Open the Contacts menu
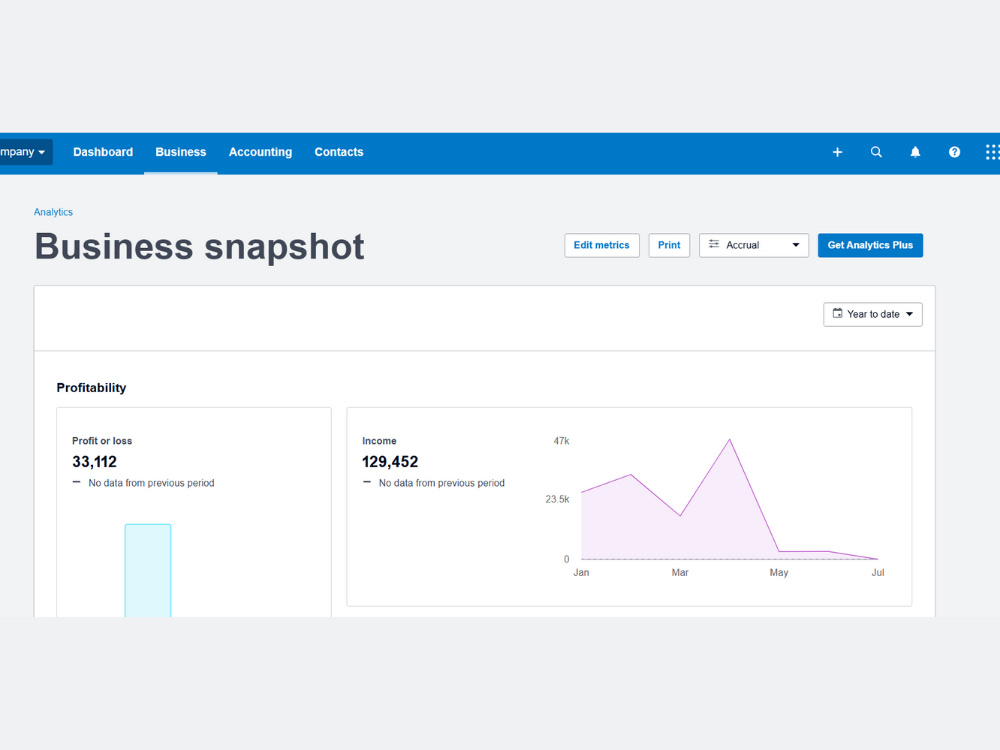The image size is (1000, 750). coord(339,152)
